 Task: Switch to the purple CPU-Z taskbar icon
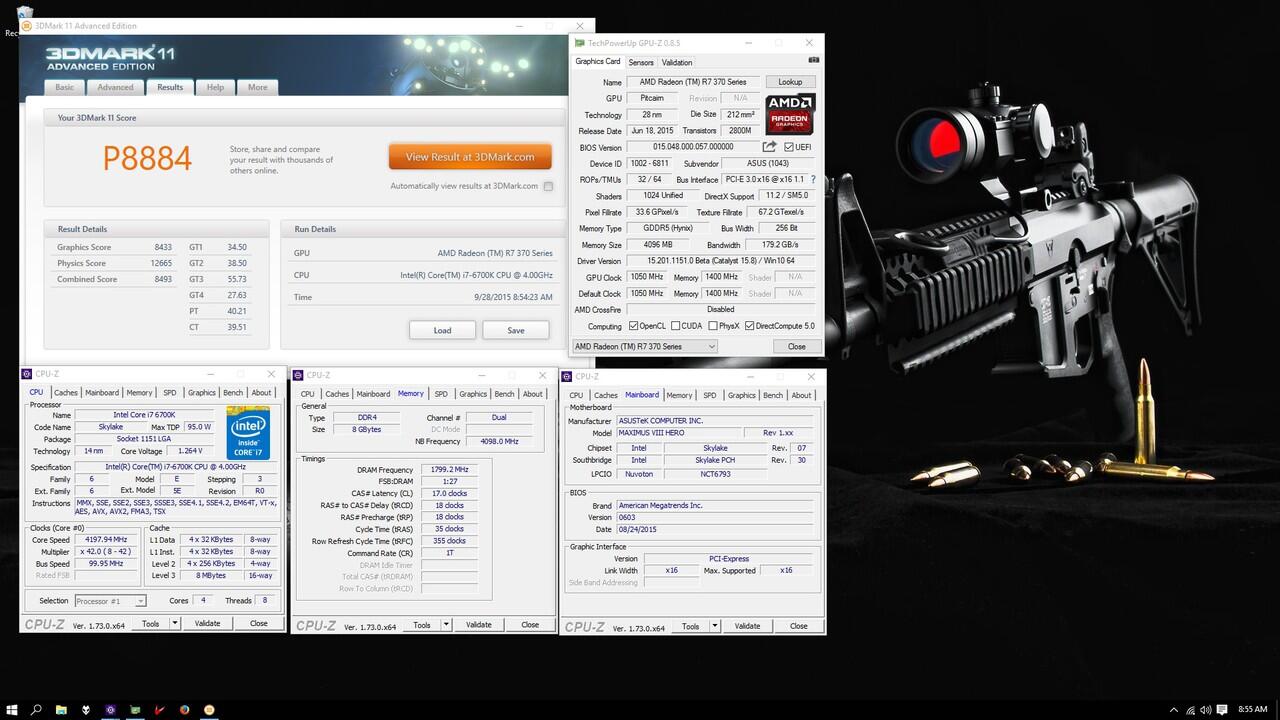point(111,710)
